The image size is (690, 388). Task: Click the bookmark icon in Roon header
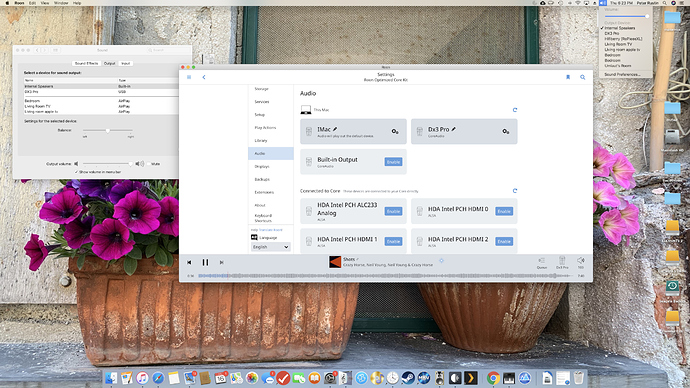coord(568,77)
